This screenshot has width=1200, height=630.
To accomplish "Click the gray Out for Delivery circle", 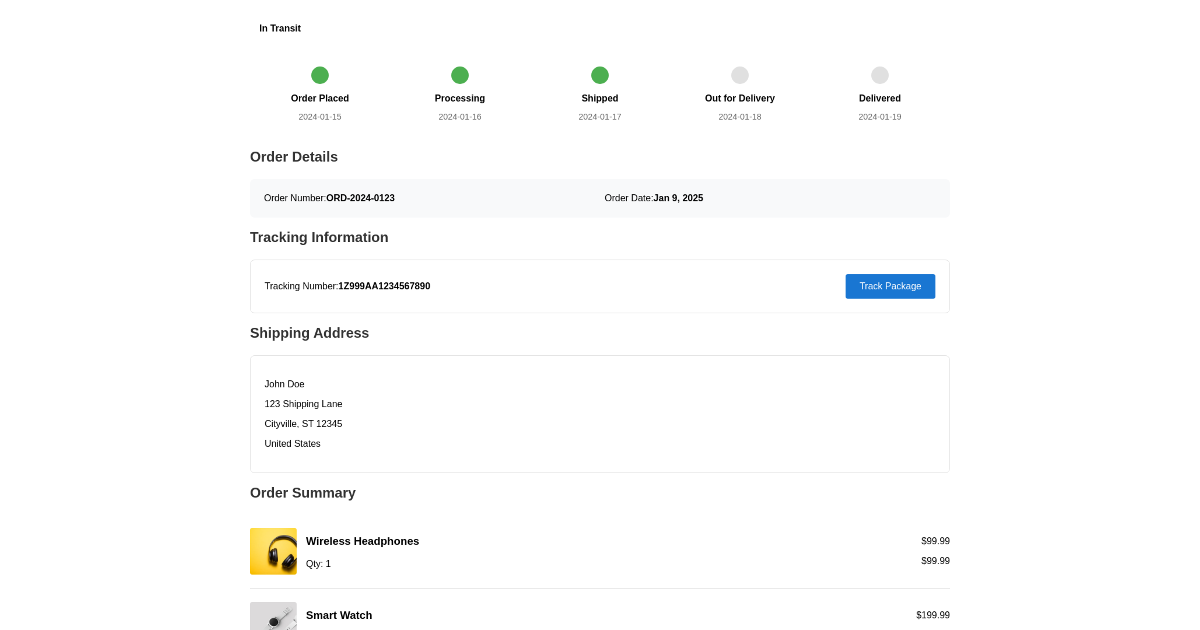I will click(x=740, y=75).
